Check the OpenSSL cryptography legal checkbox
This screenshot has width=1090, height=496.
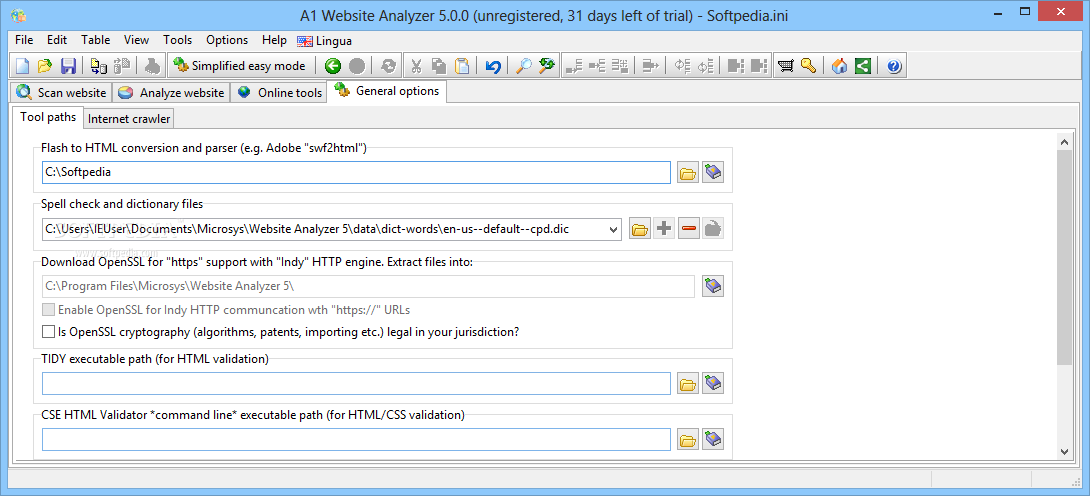click(x=48, y=332)
